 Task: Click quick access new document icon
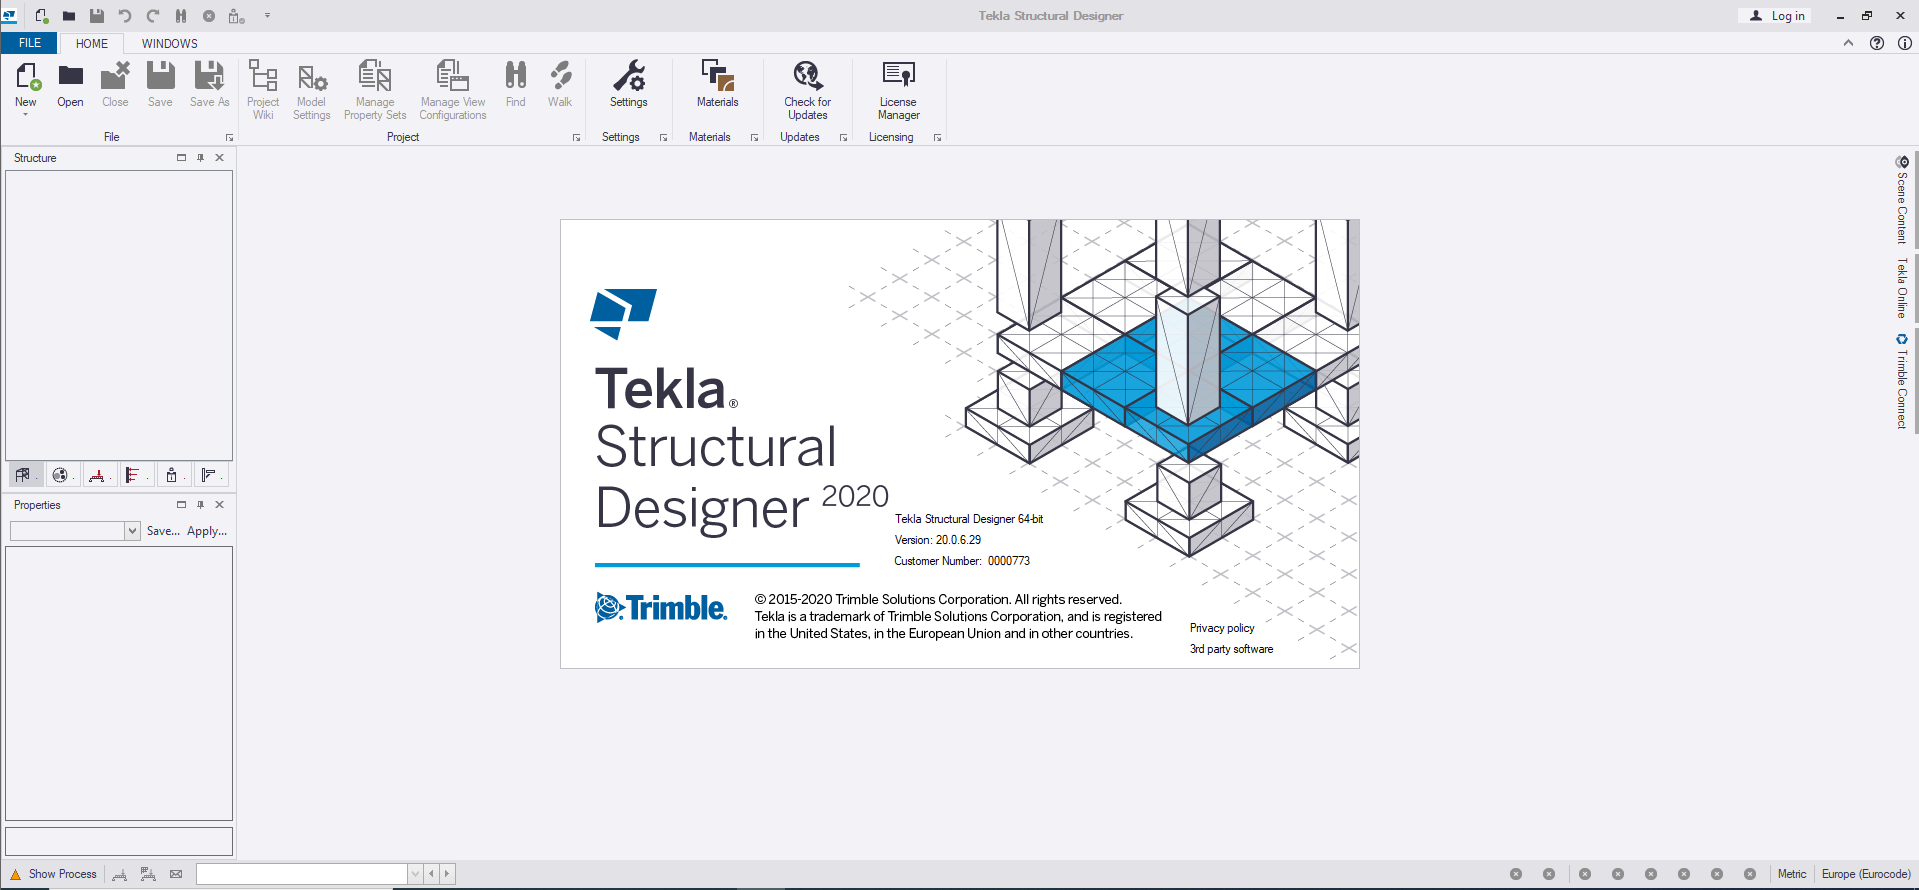tap(41, 16)
